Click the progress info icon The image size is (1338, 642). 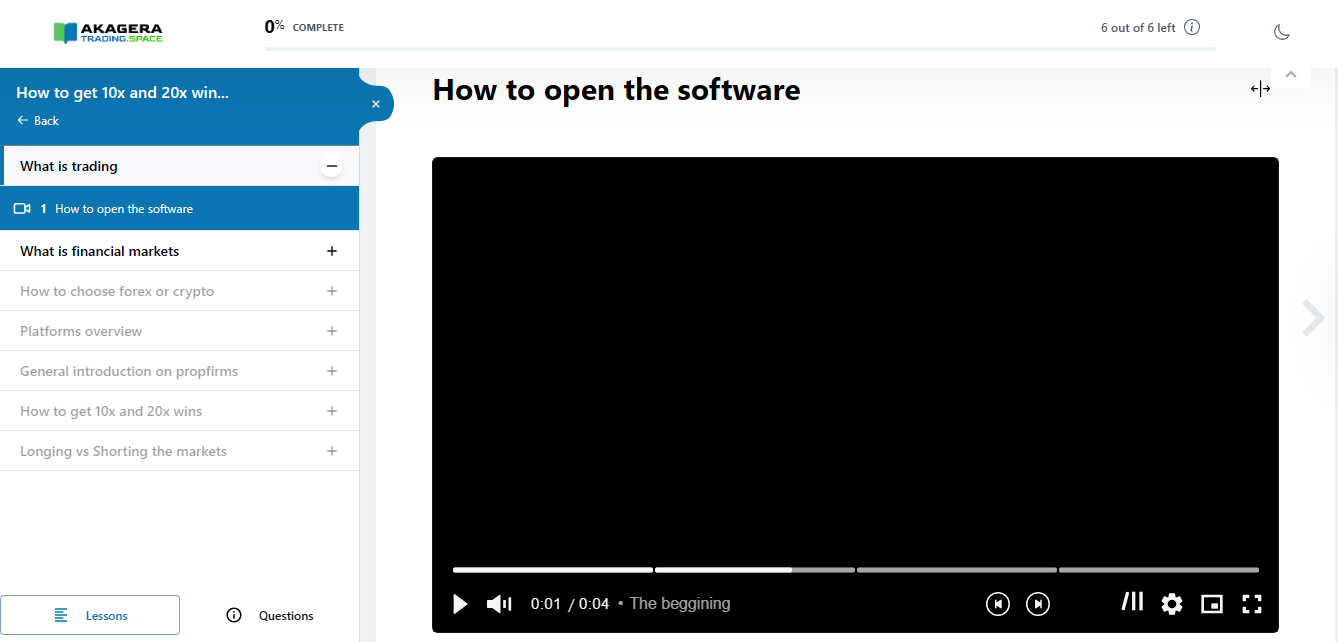1192,28
